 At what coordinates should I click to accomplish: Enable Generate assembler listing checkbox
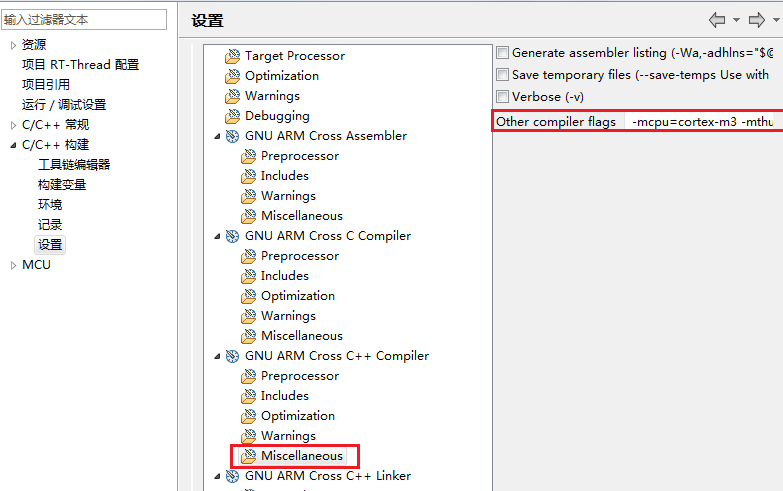click(x=503, y=53)
